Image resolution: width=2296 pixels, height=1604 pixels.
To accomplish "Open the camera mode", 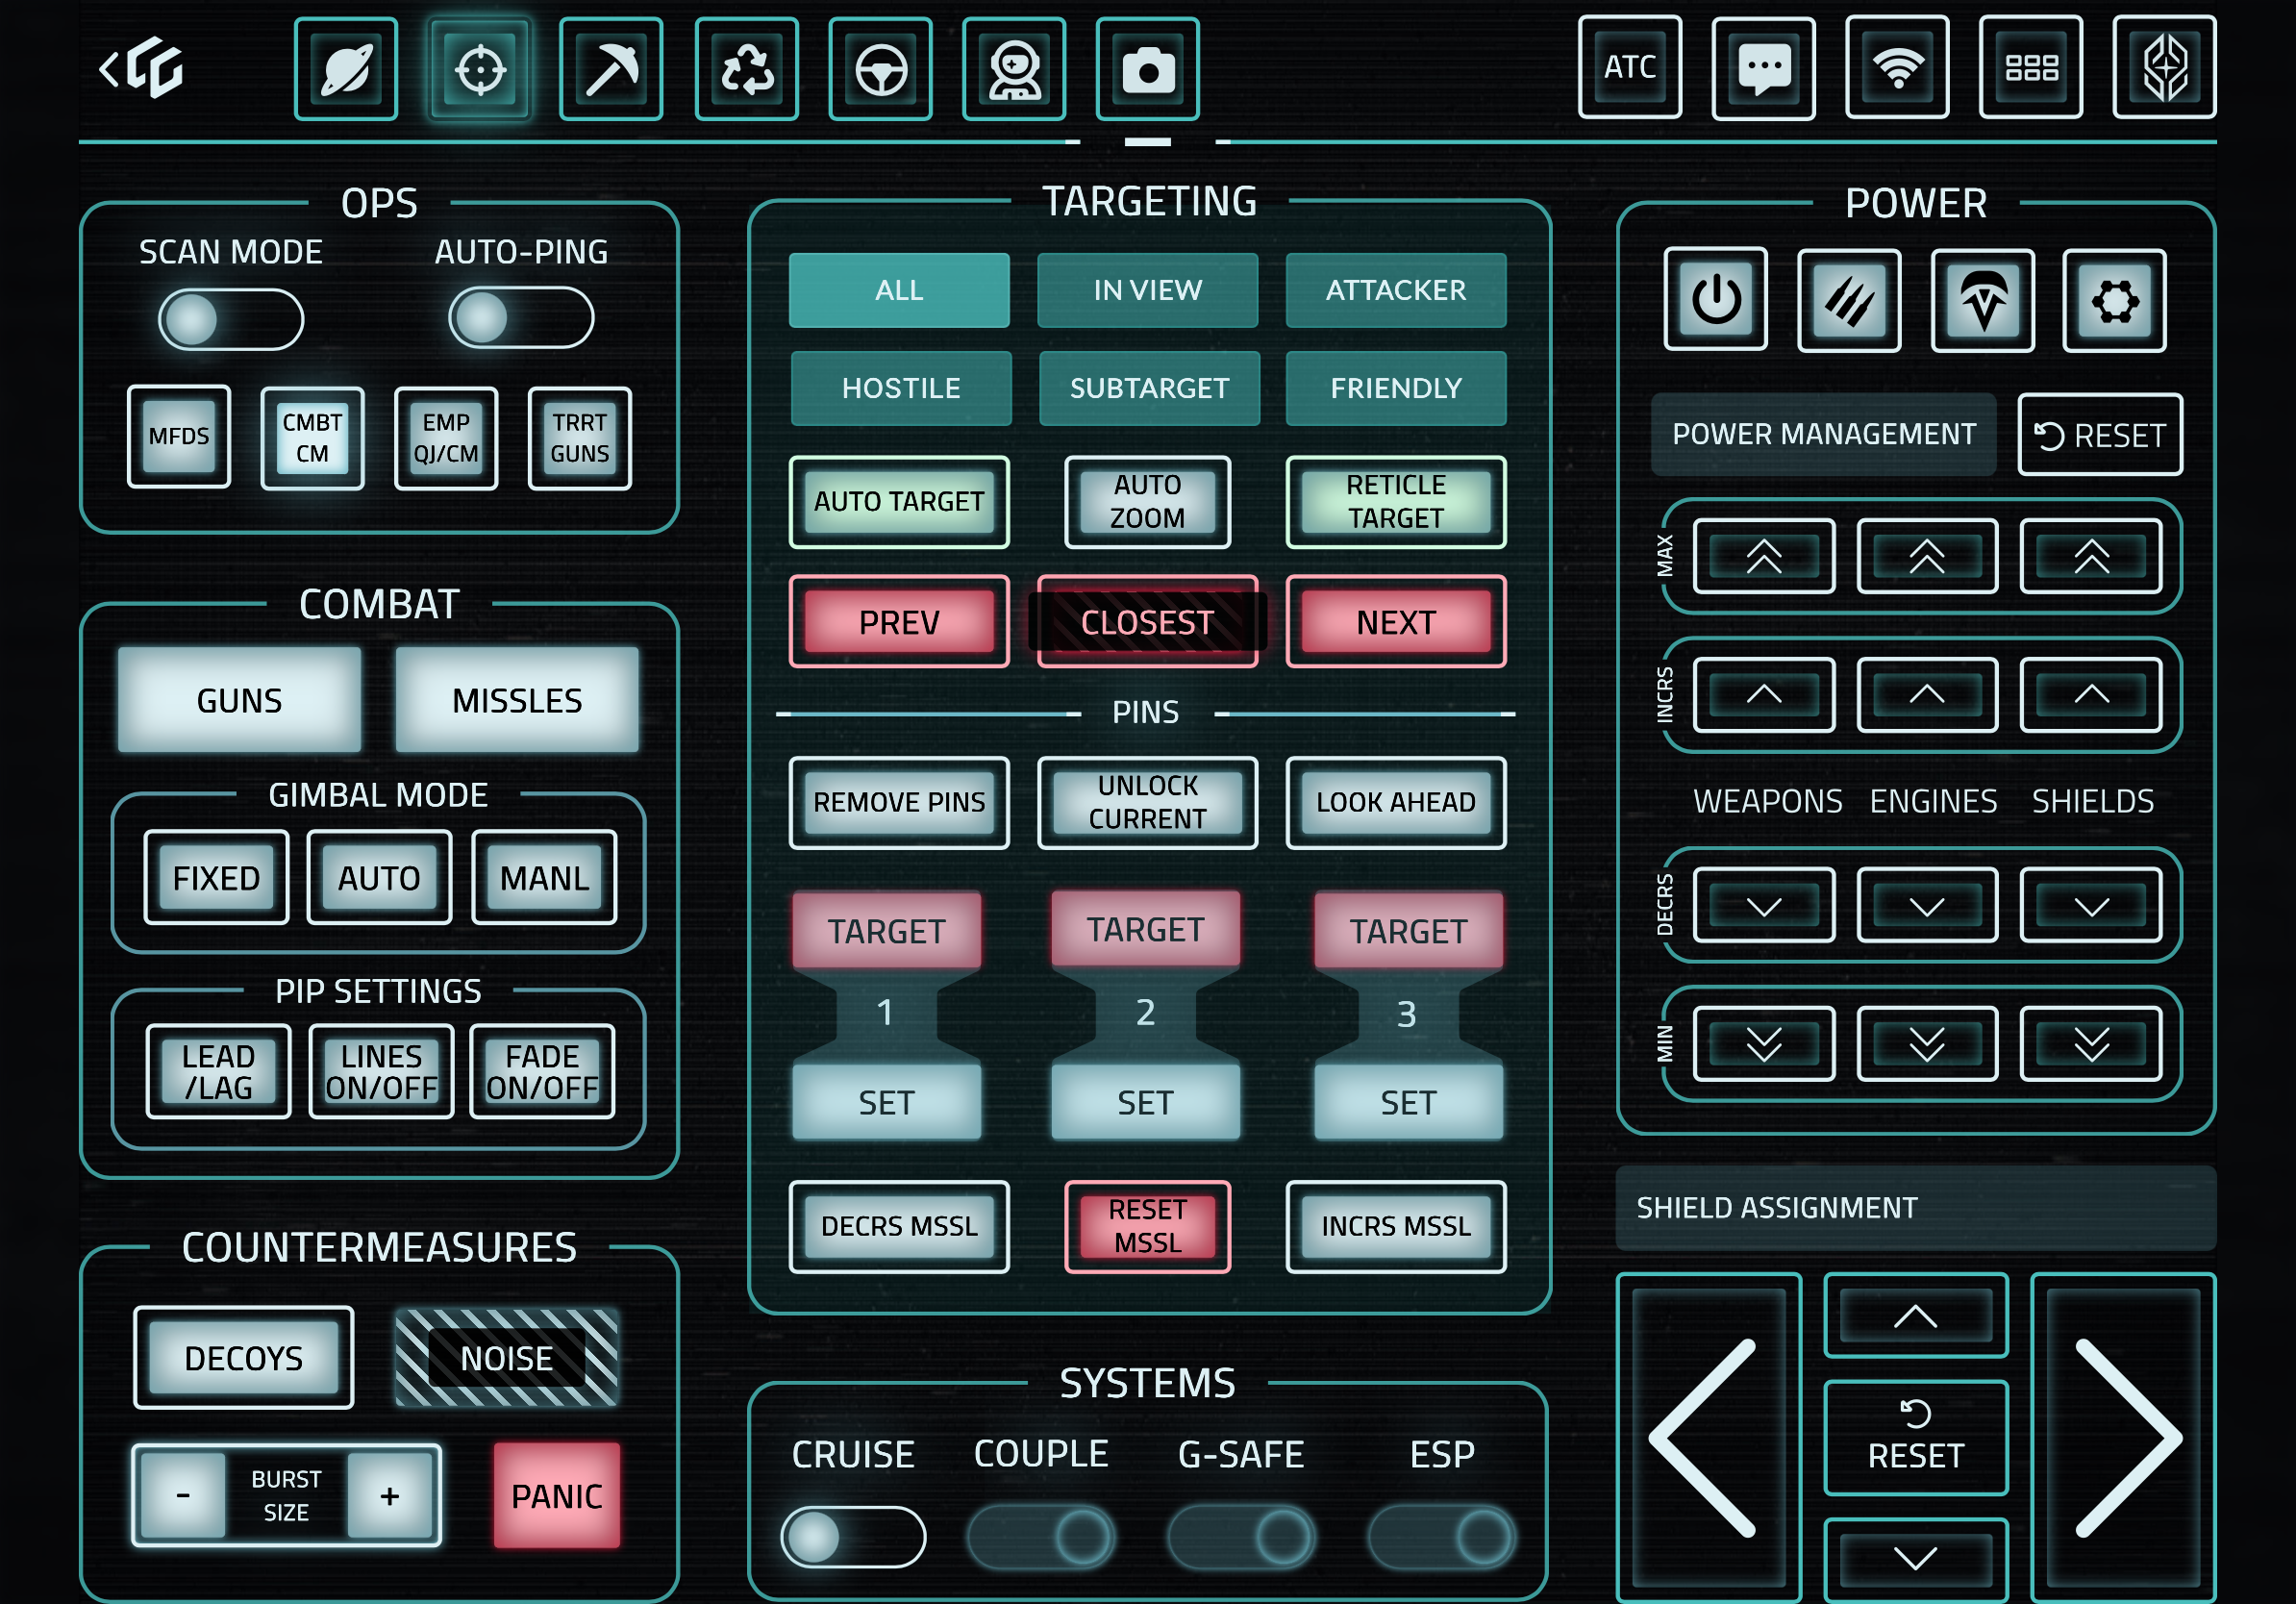I will [x=1148, y=69].
